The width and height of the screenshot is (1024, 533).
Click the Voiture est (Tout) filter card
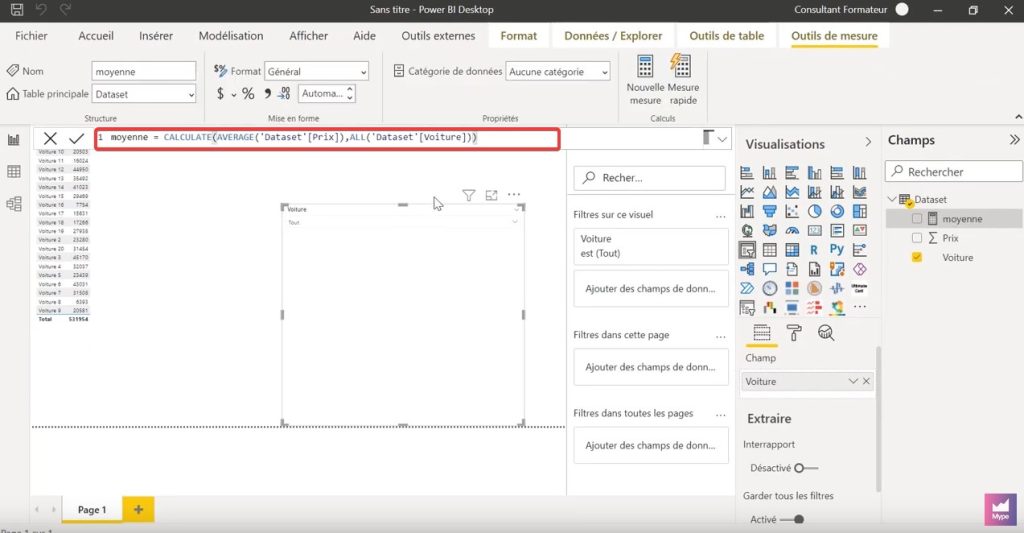click(651, 246)
